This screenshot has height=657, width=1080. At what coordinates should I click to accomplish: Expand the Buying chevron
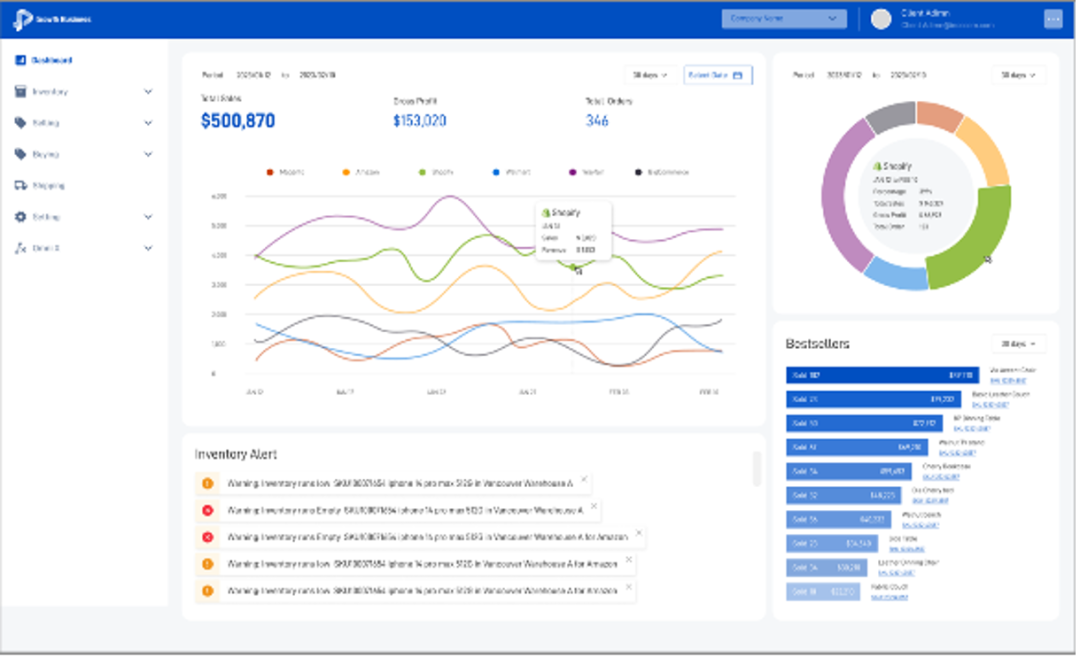148,154
